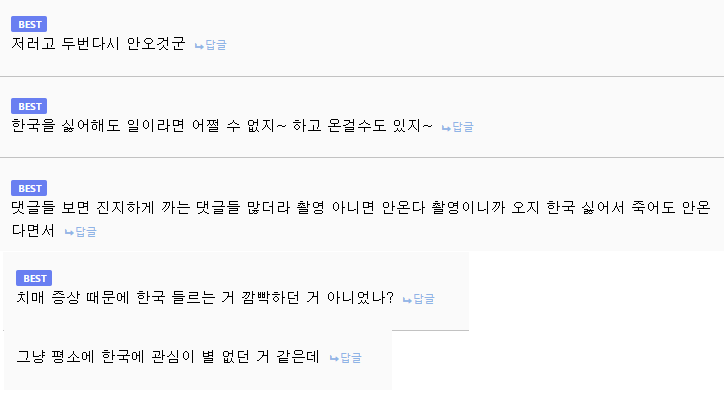Click the BEST badge above the '댓글들 보면' comment
This screenshot has height=401, width=728.
29,188
